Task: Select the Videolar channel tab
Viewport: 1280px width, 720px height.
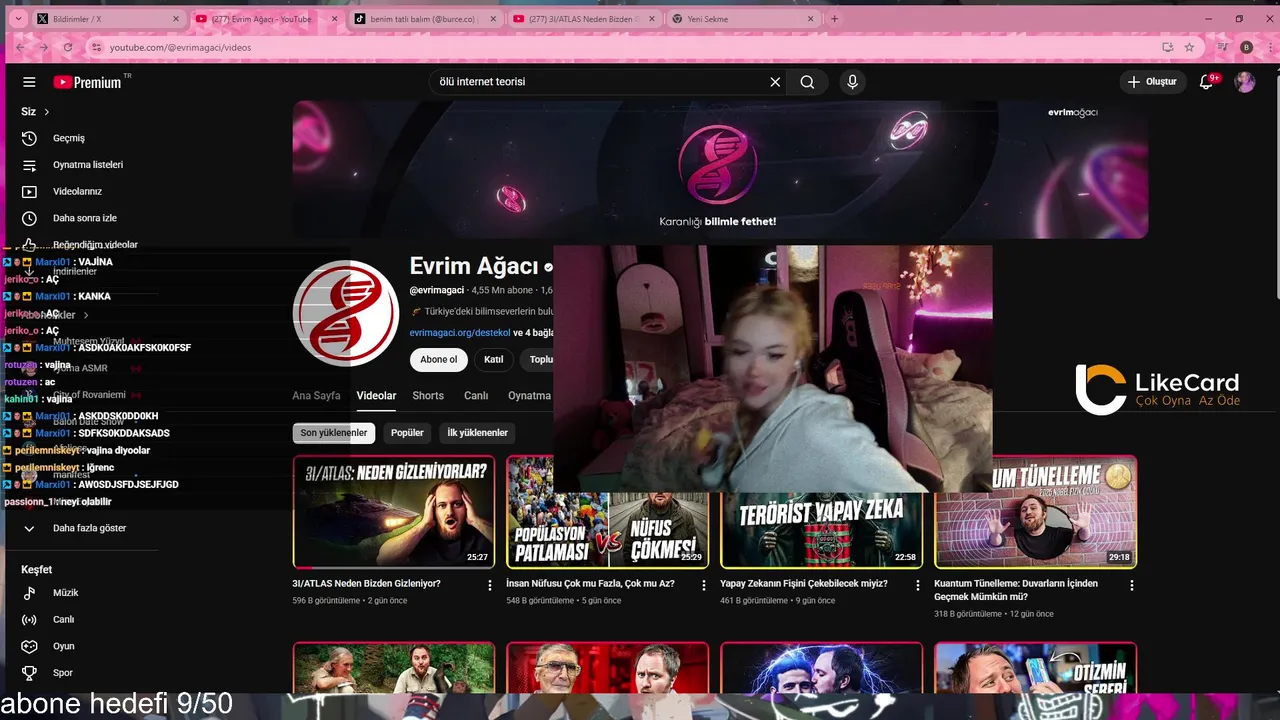Action: click(x=377, y=396)
